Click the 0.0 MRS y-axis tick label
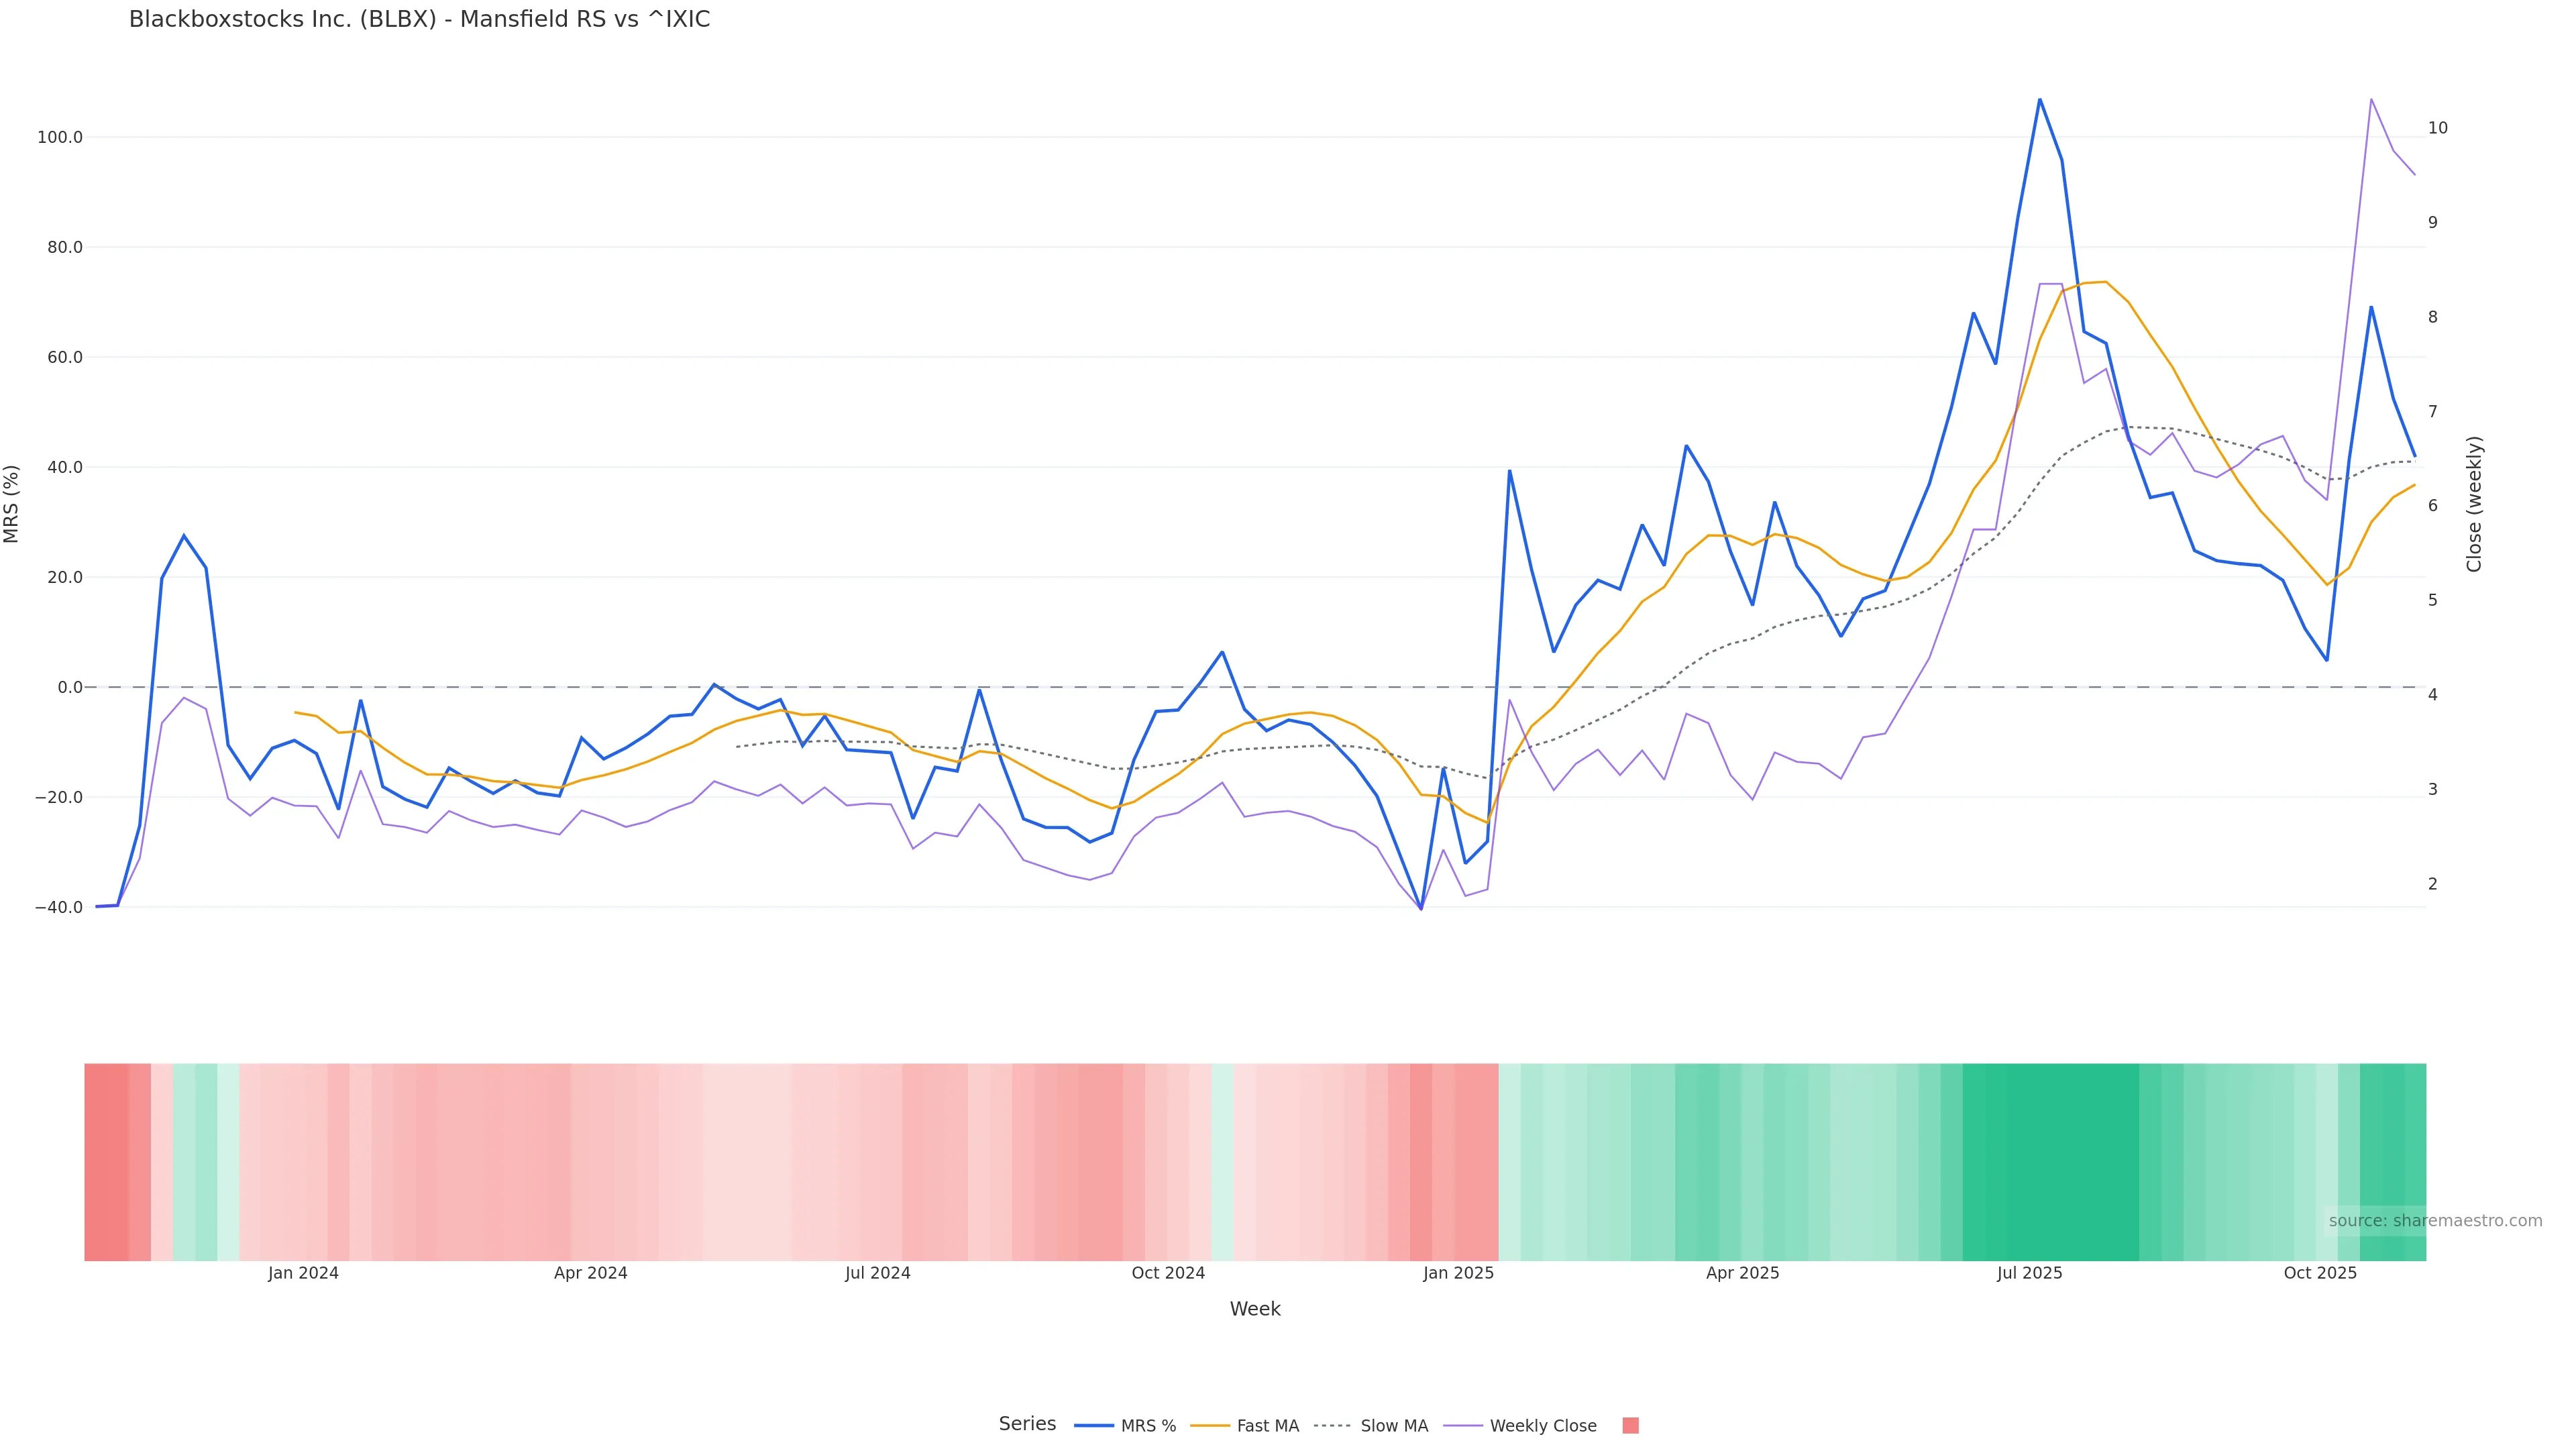Image resolution: width=2576 pixels, height=1449 pixels. pos(70,687)
